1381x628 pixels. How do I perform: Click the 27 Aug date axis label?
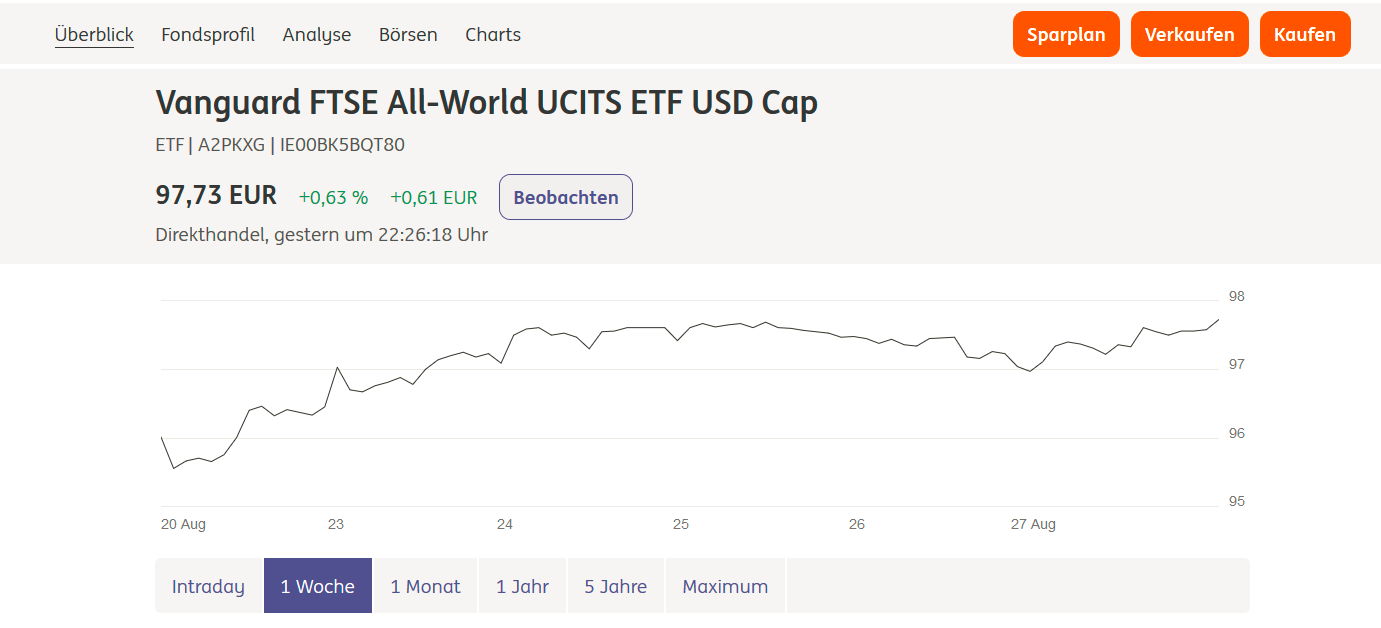[x=1033, y=524]
